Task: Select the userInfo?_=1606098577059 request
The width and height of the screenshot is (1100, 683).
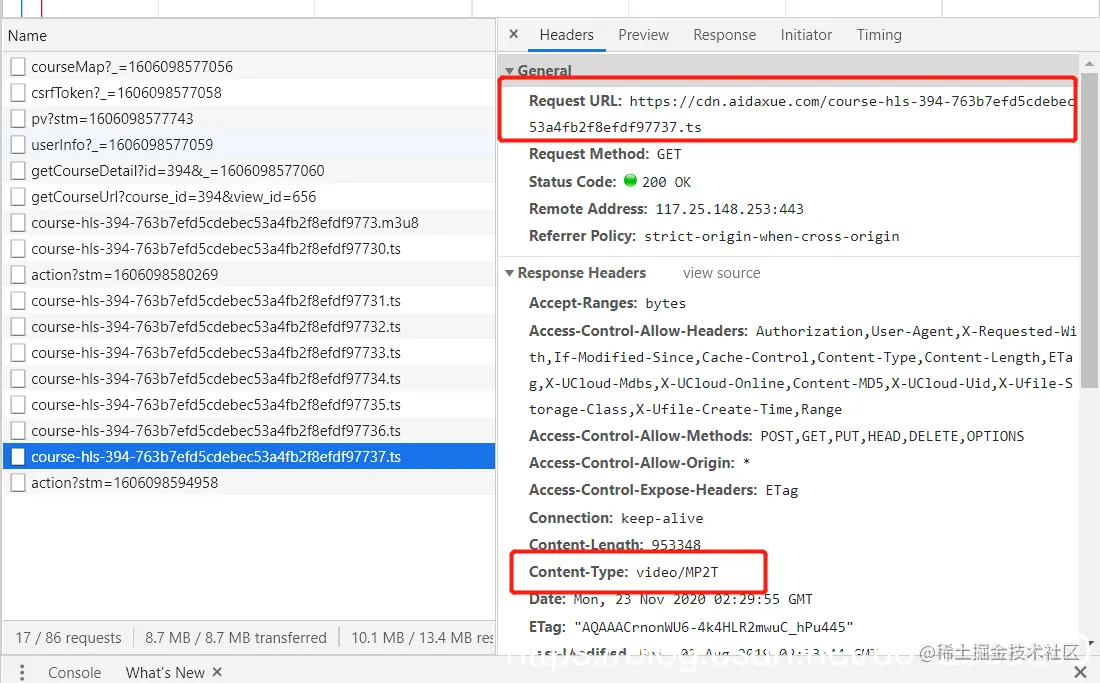Action: pyautogui.click(x=249, y=144)
